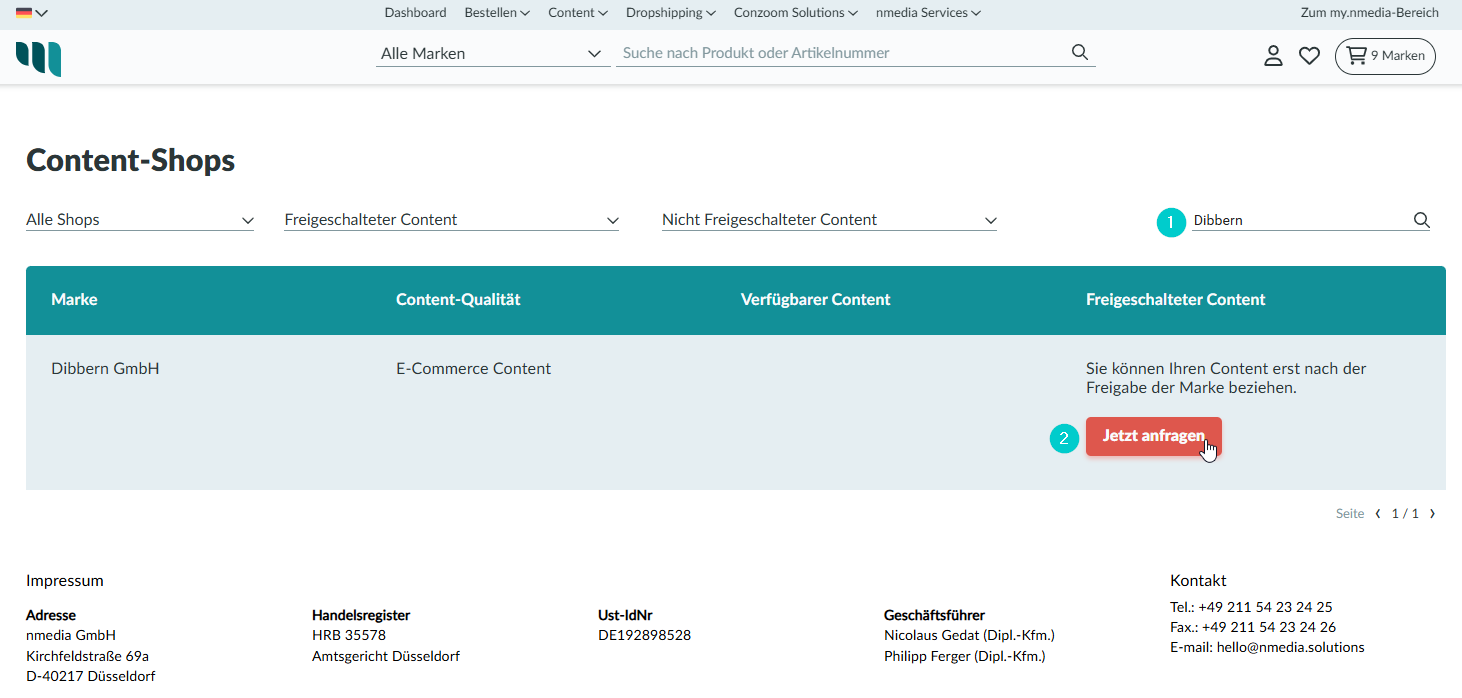
Task: Click the 1 / 1 page indicator
Action: (x=1405, y=514)
